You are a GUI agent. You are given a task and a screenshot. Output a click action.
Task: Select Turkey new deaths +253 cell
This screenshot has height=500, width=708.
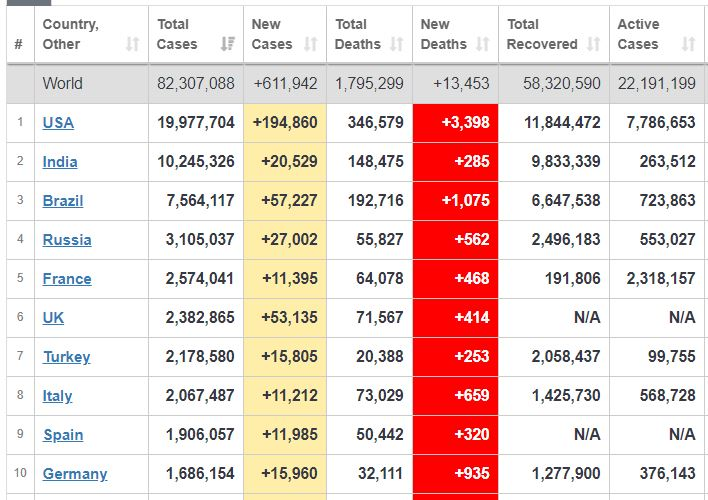click(x=456, y=357)
